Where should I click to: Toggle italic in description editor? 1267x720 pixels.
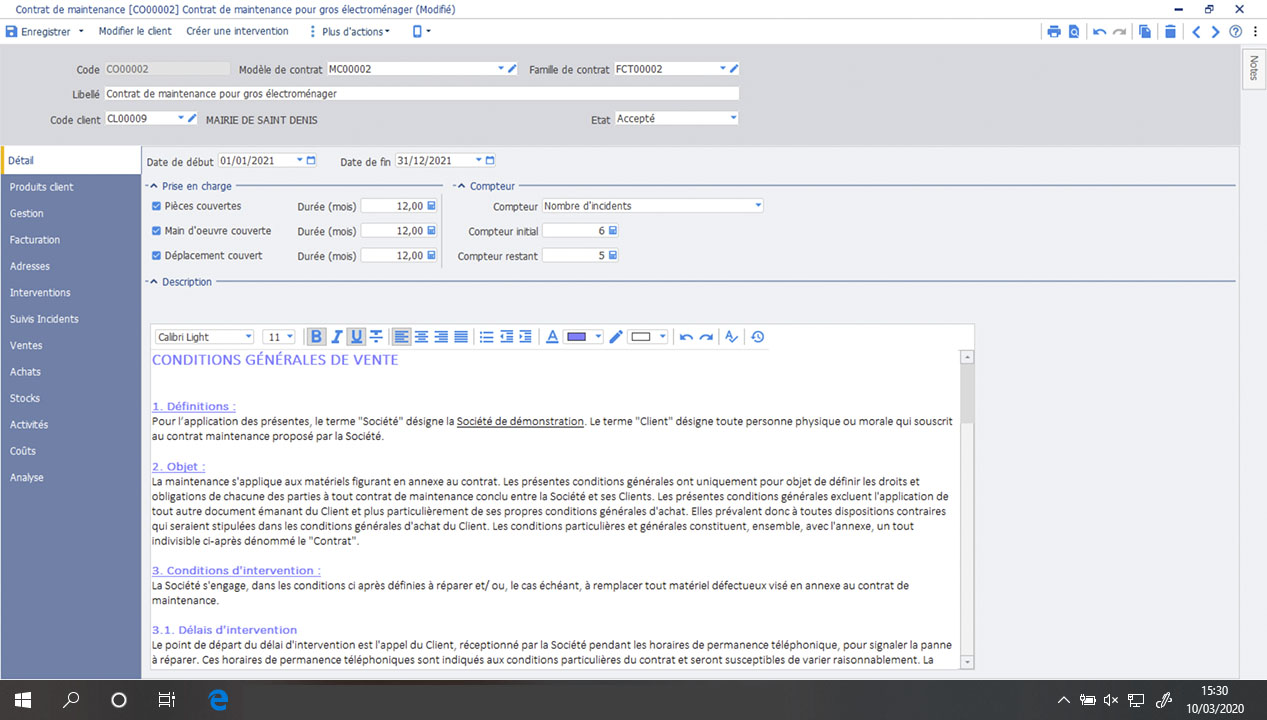coord(337,337)
